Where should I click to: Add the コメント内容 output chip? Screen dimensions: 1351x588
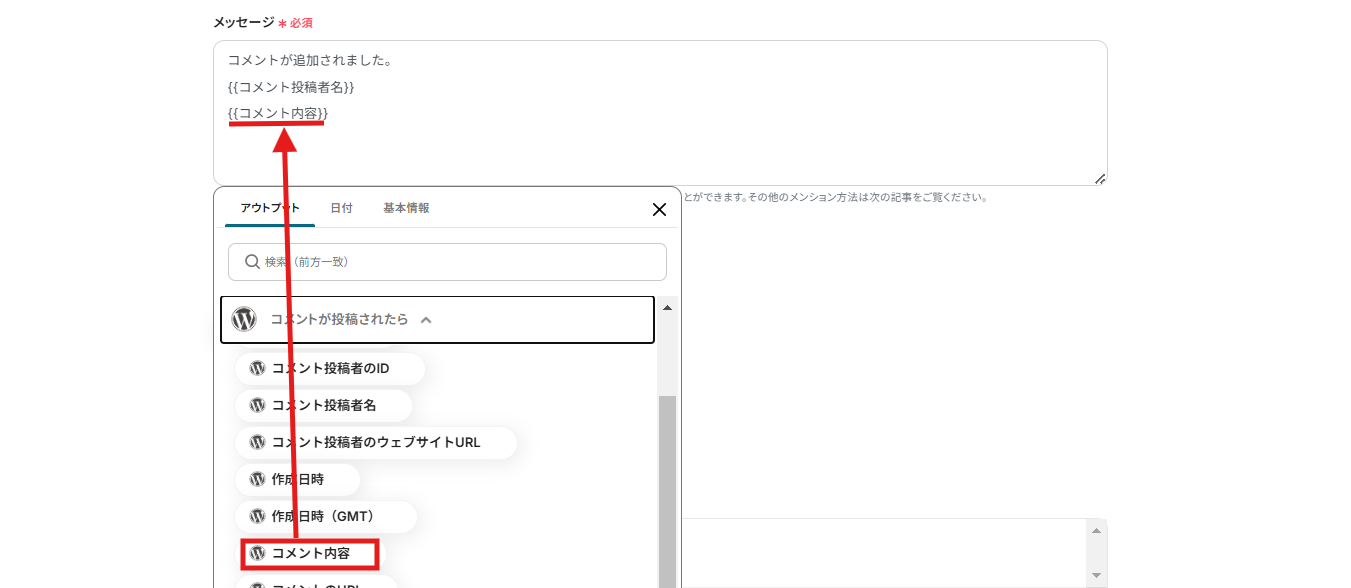pyautogui.click(x=310, y=553)
